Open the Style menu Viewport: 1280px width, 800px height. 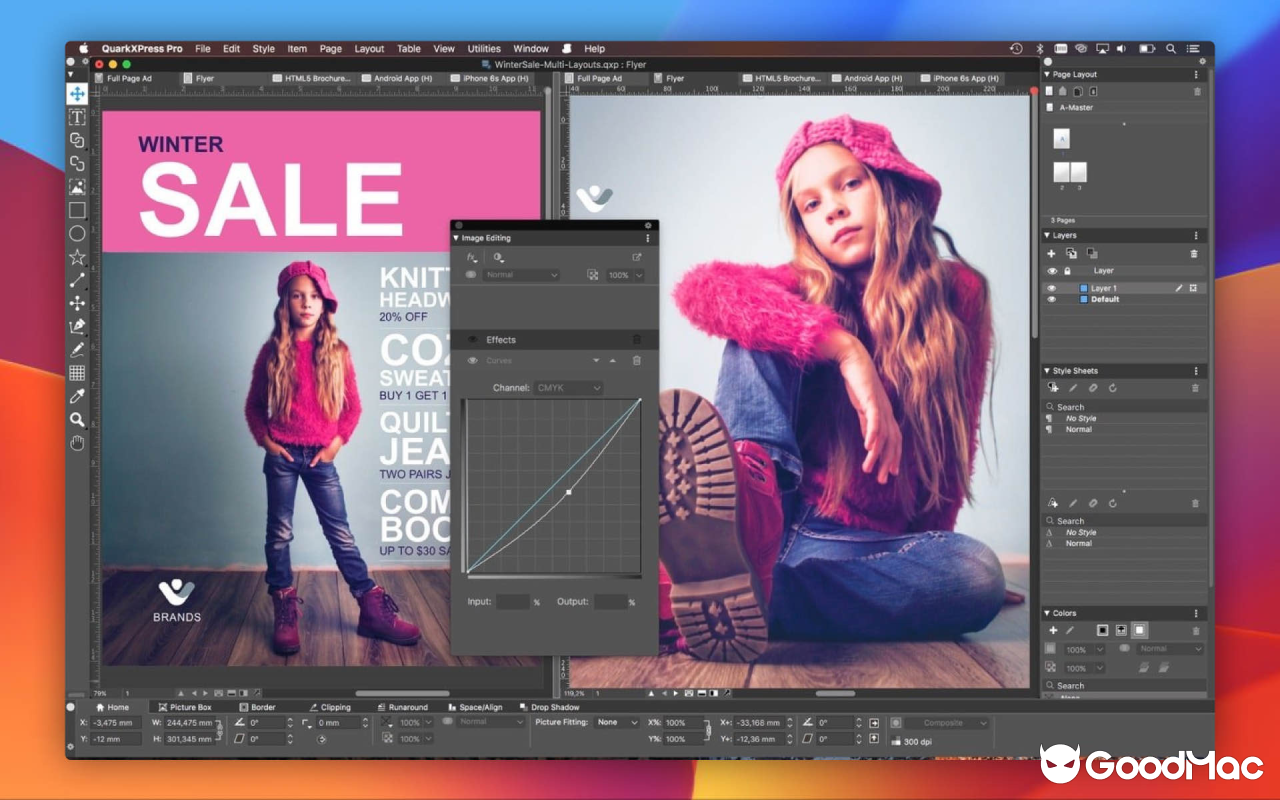tap(263, 48)
